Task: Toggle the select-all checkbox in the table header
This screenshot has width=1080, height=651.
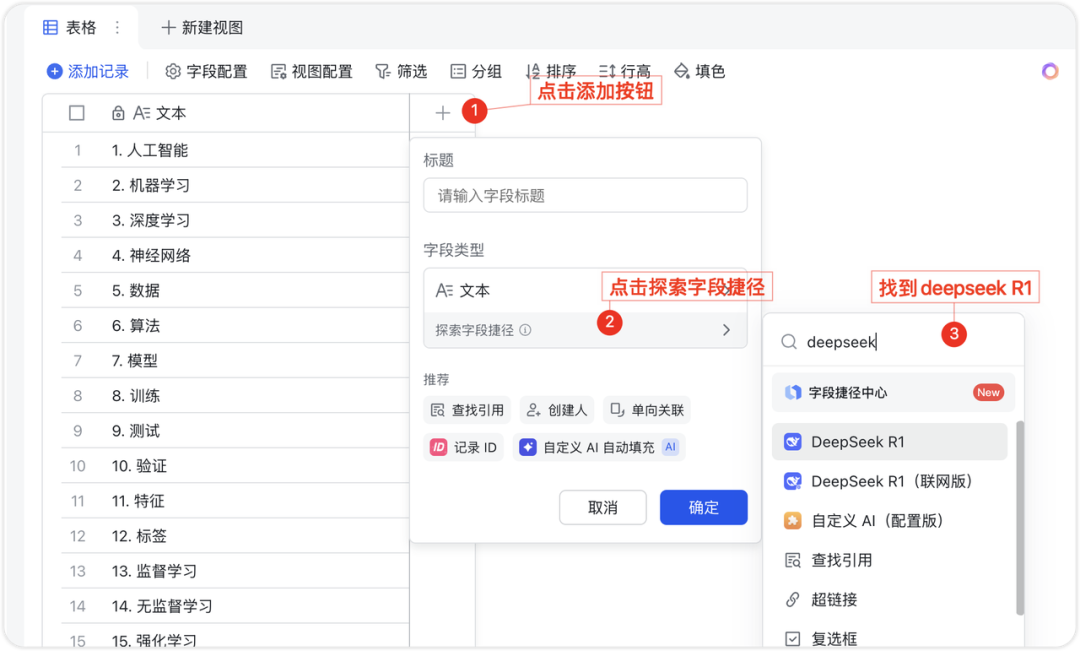Action: [x=77, y=113]
